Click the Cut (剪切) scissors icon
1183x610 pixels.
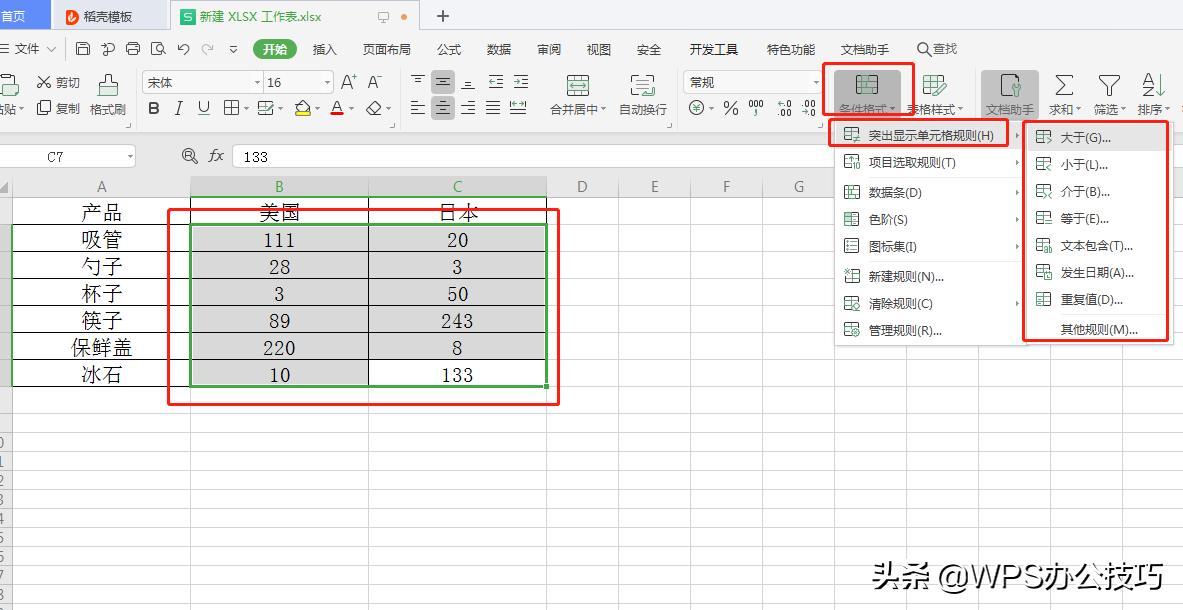click(44, 82)
